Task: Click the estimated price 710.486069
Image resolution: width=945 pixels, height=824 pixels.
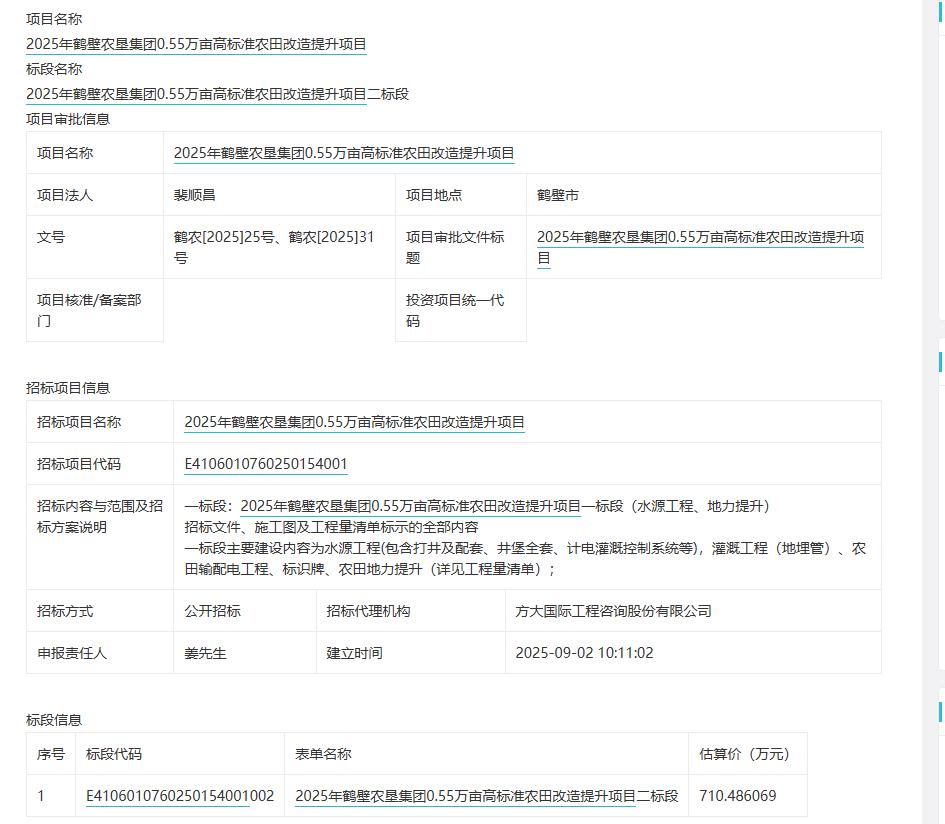Action: (x=738, y=796)
